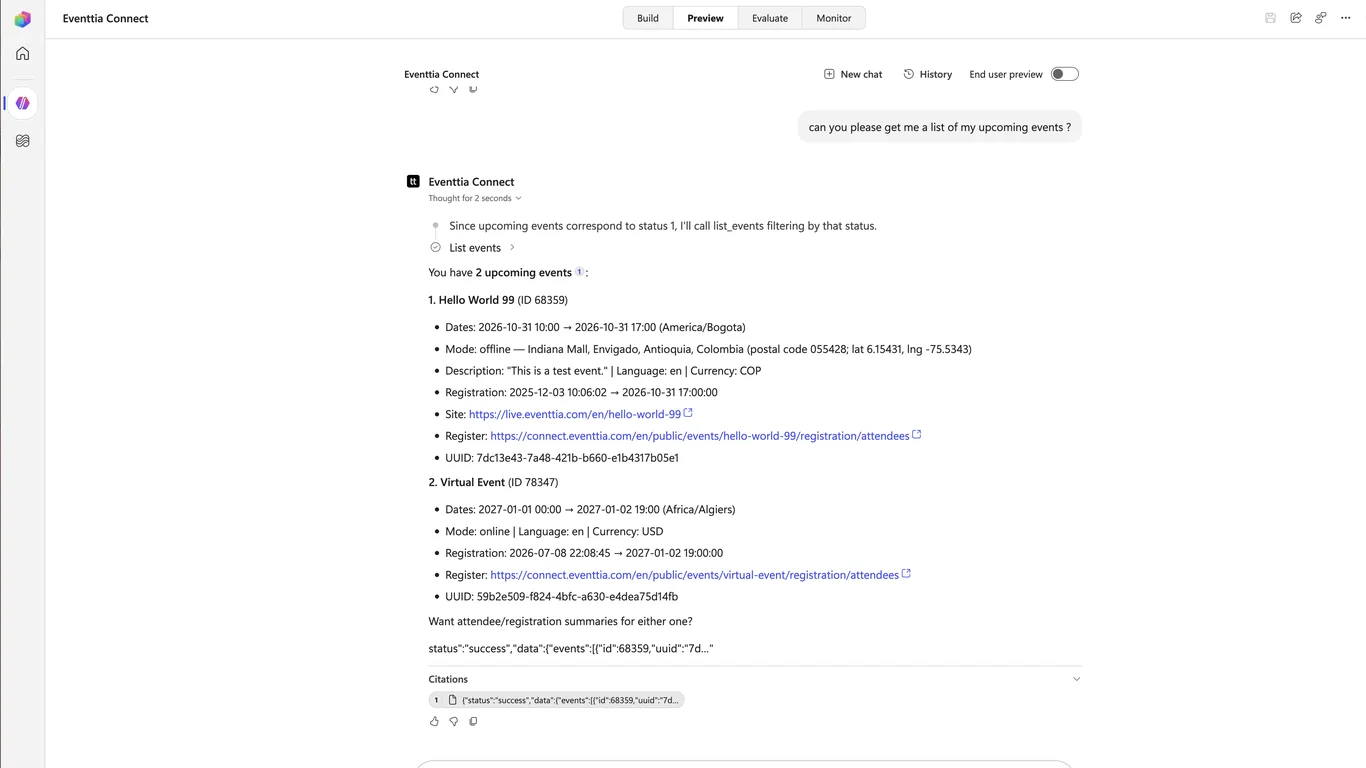
Task: Go to Home in the left sidebar
Action: coord(22,54)
